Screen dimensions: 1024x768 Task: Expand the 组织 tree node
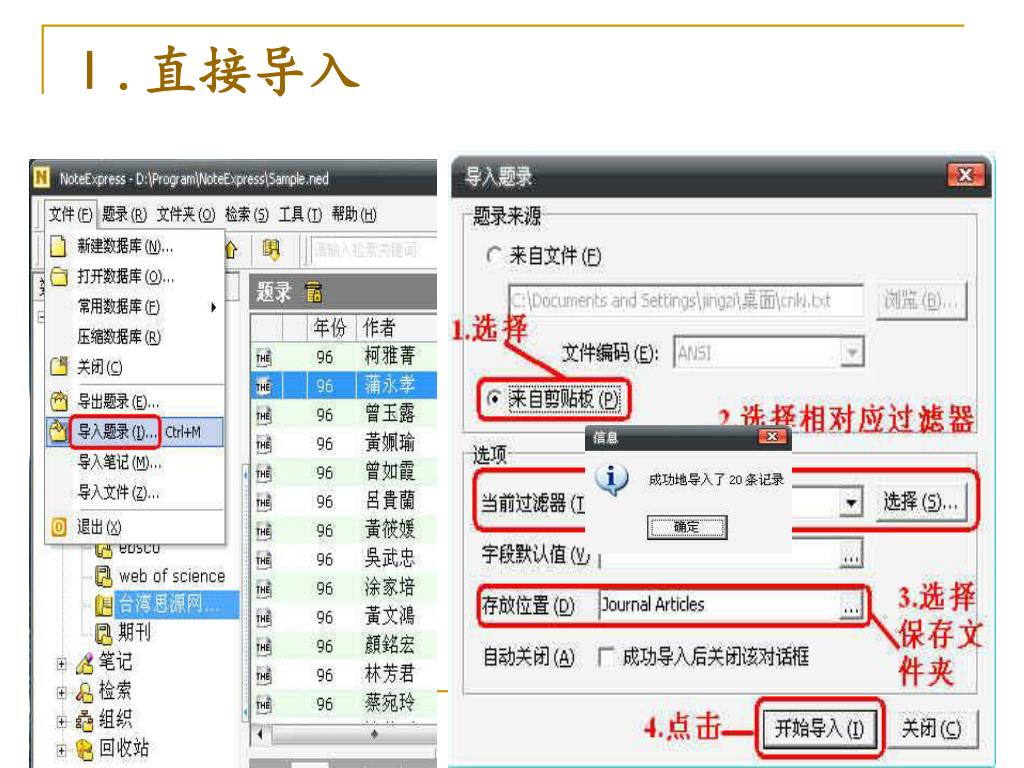61,721
